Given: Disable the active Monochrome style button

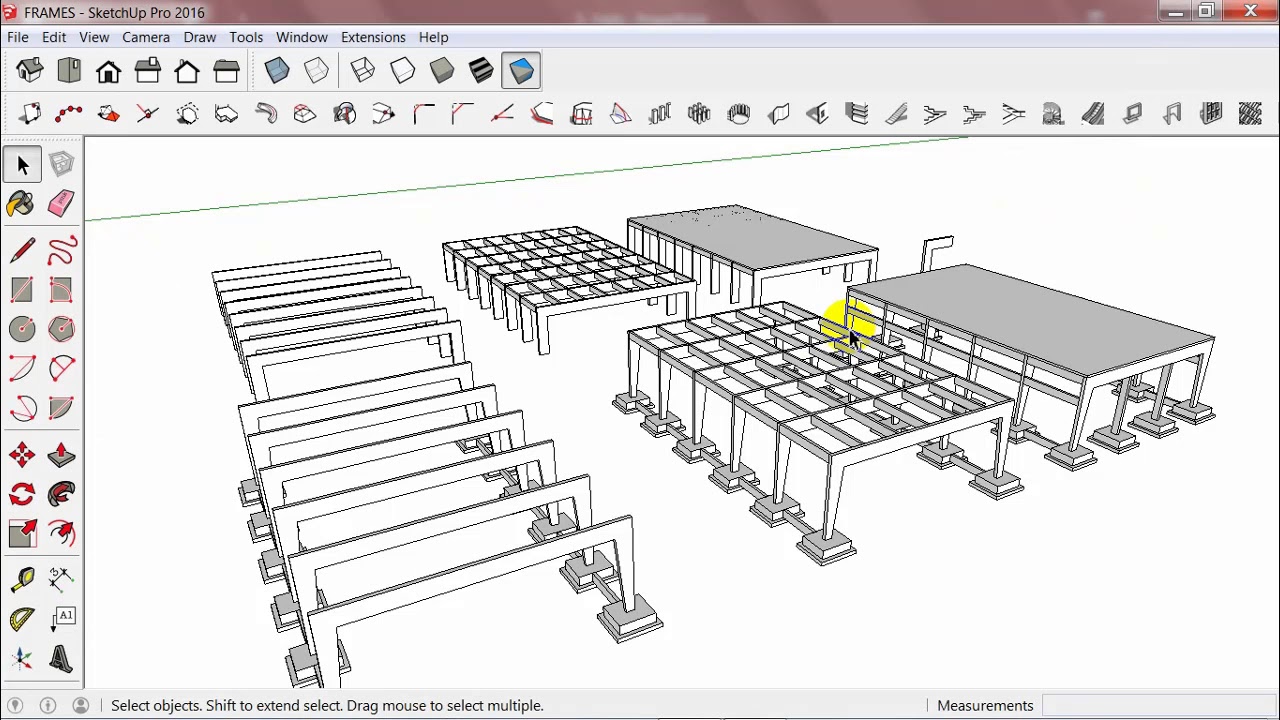Looking at the screenshot, I should coord(521,71).
